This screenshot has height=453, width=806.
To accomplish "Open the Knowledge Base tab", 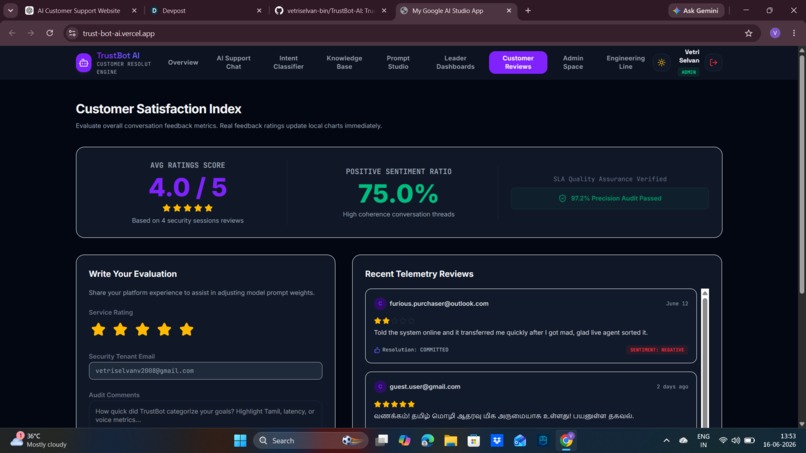I will click(344, 62).
